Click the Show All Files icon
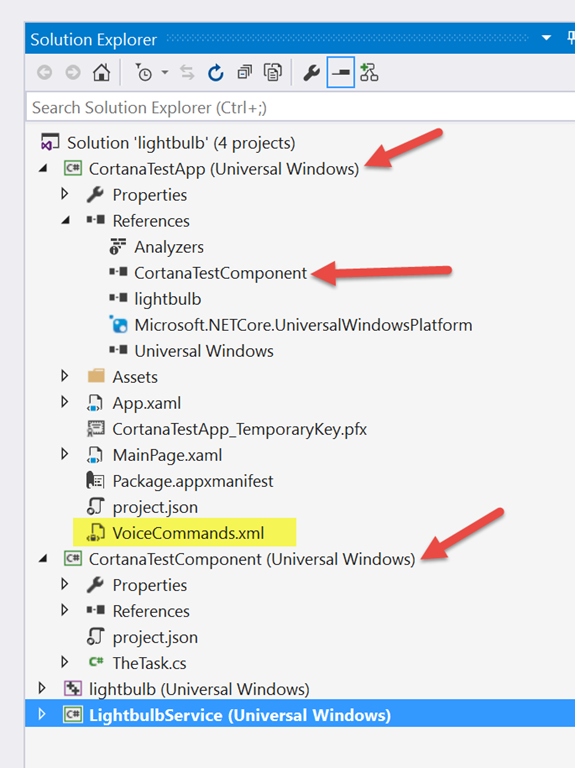The height and width of the screenshot is (768, 575). click(273, 72)
